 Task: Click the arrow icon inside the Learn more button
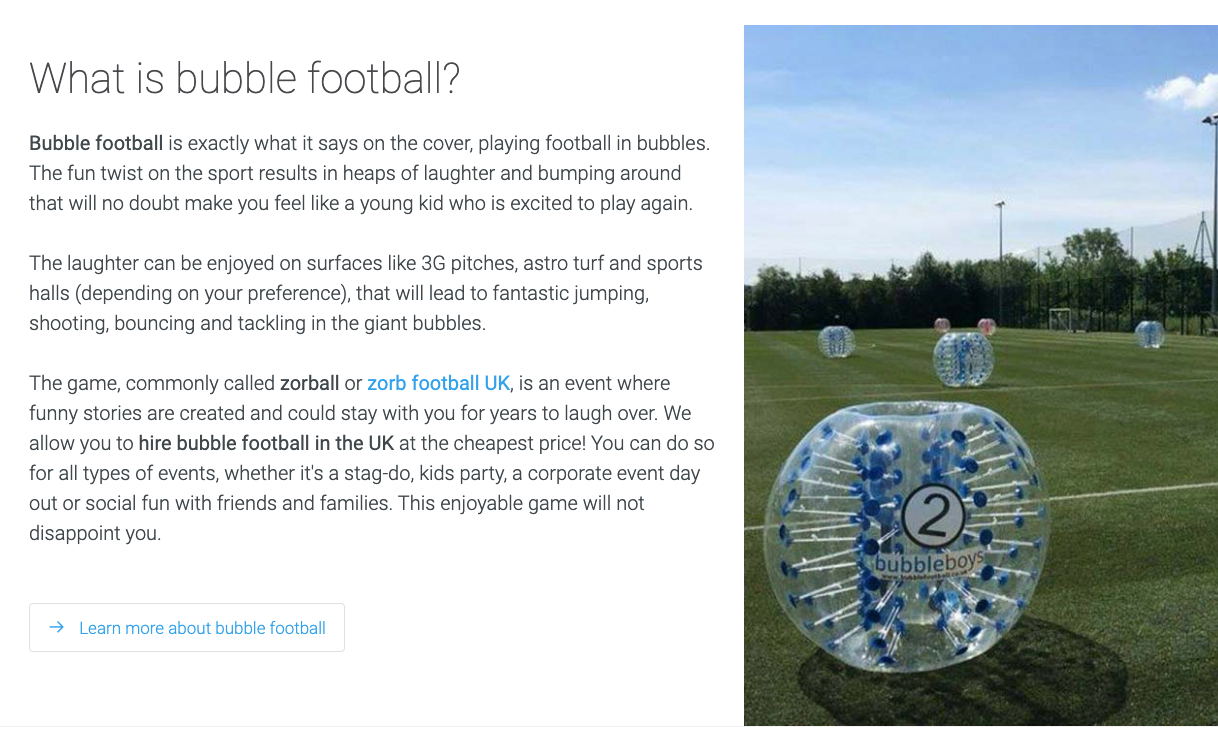(x=57, y=627)
